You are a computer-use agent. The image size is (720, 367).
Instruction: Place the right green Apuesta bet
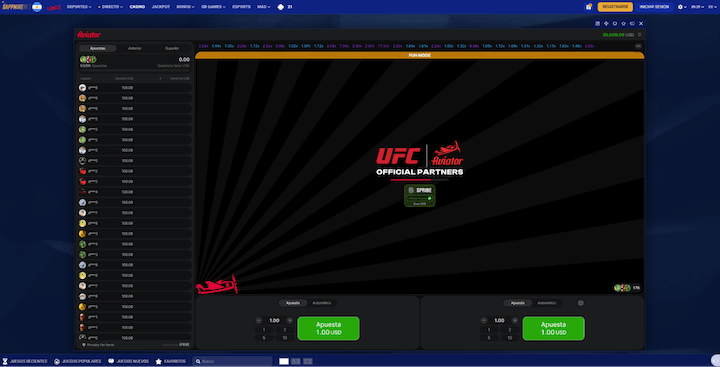click(553, 328)
